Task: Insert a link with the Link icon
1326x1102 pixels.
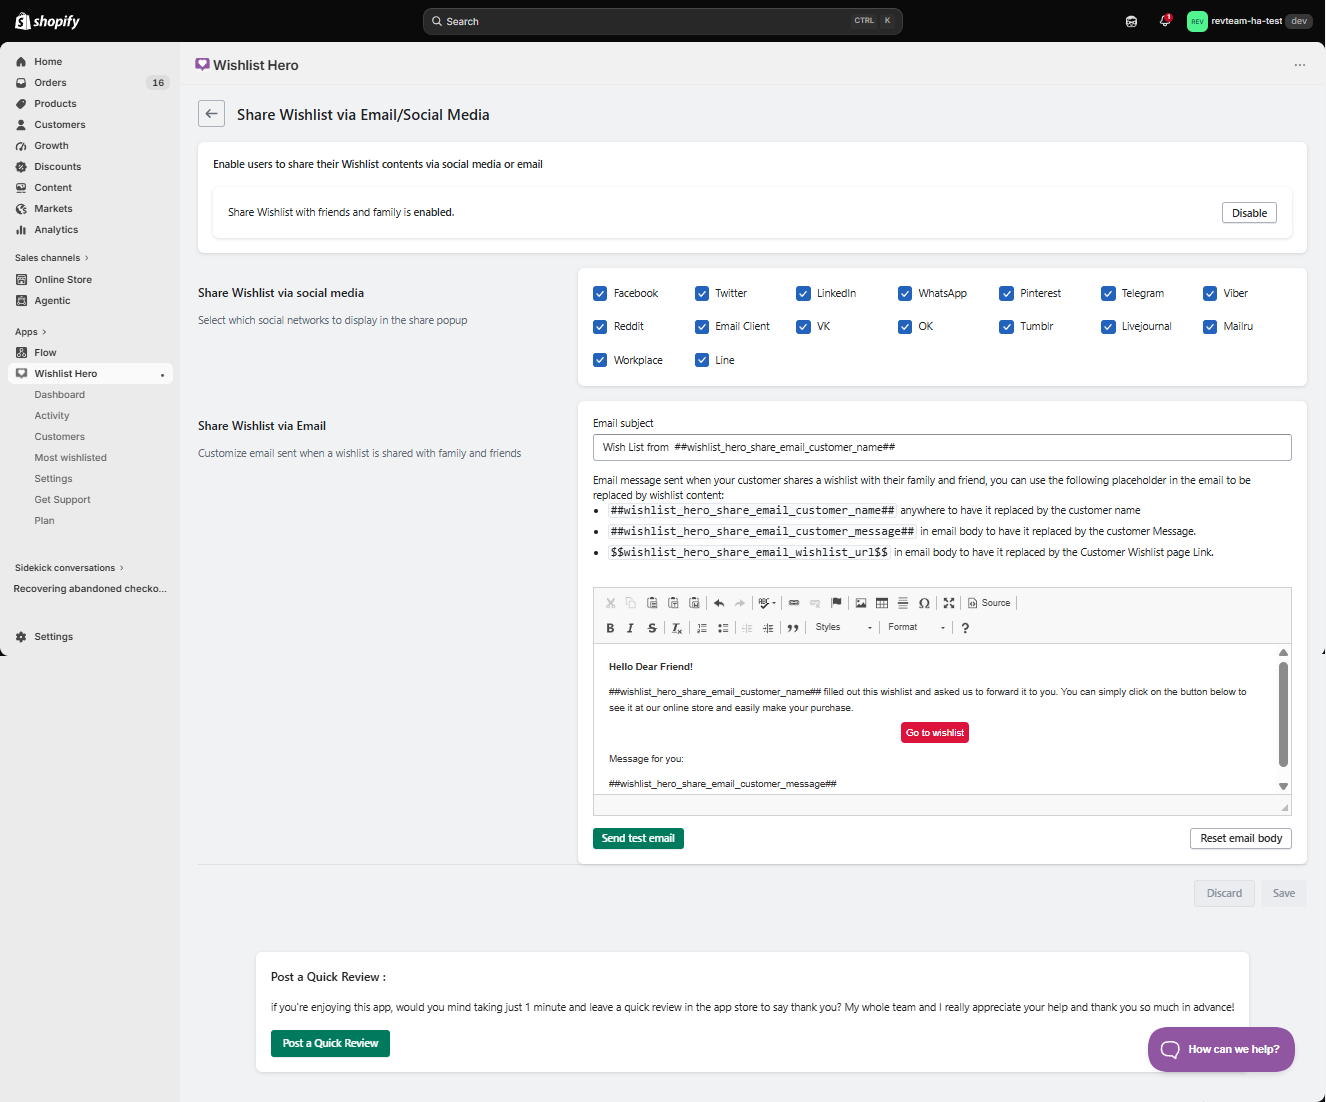Action: click(794, 603)
